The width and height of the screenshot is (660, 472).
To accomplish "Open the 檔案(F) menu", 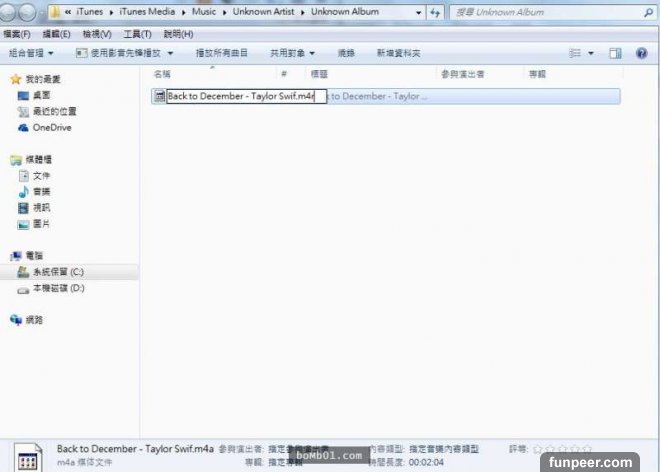I will point(17,34).
